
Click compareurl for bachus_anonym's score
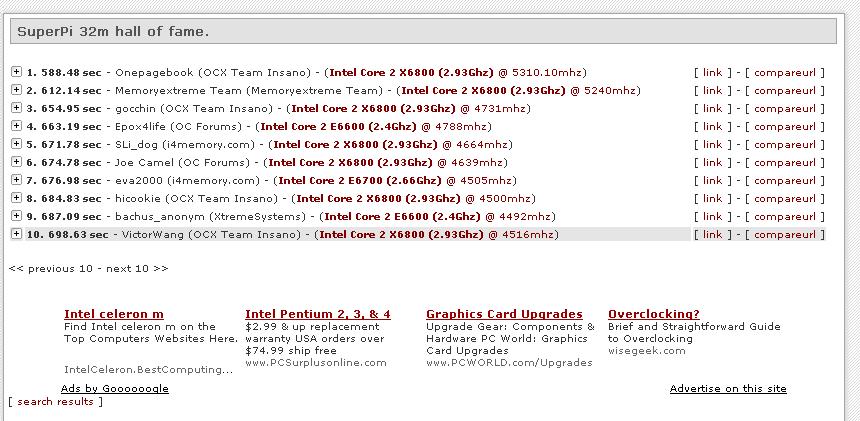pos(785,217)
